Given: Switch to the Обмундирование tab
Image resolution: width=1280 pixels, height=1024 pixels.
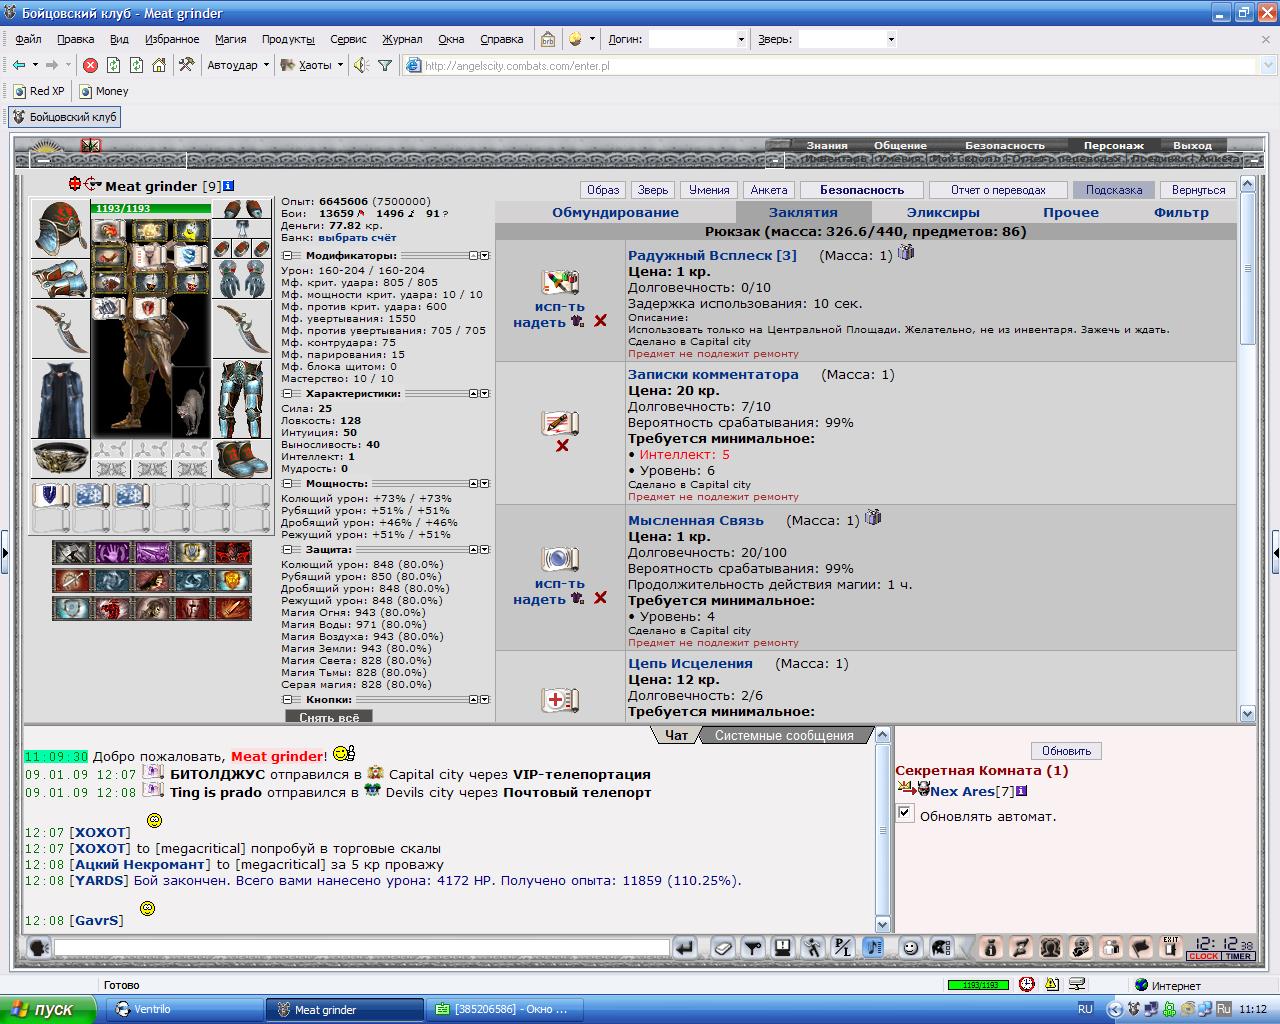Looking at the screenshot, I should pyautogui.click(x=615, y=212).
